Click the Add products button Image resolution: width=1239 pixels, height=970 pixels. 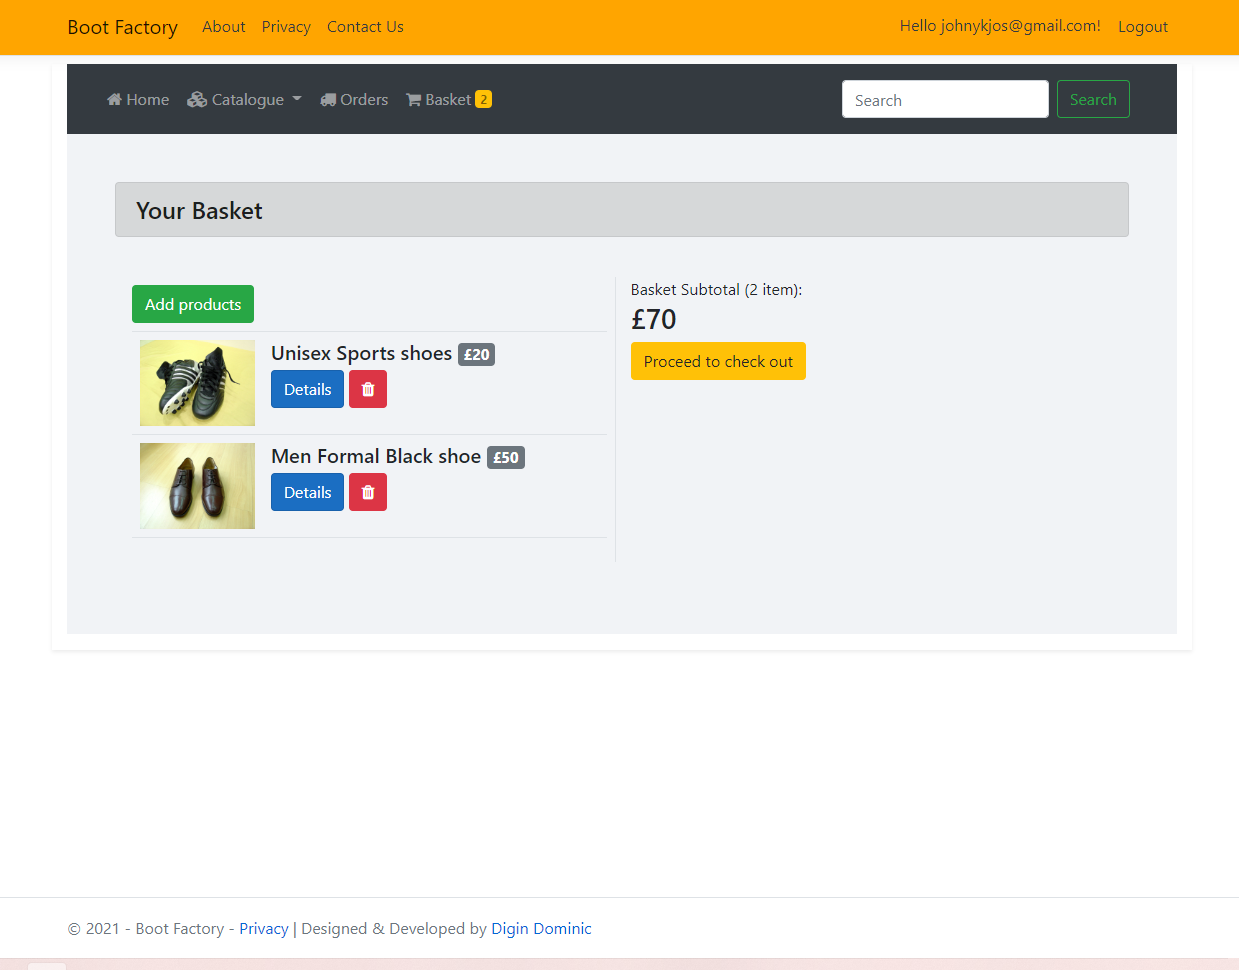(192, 304)
